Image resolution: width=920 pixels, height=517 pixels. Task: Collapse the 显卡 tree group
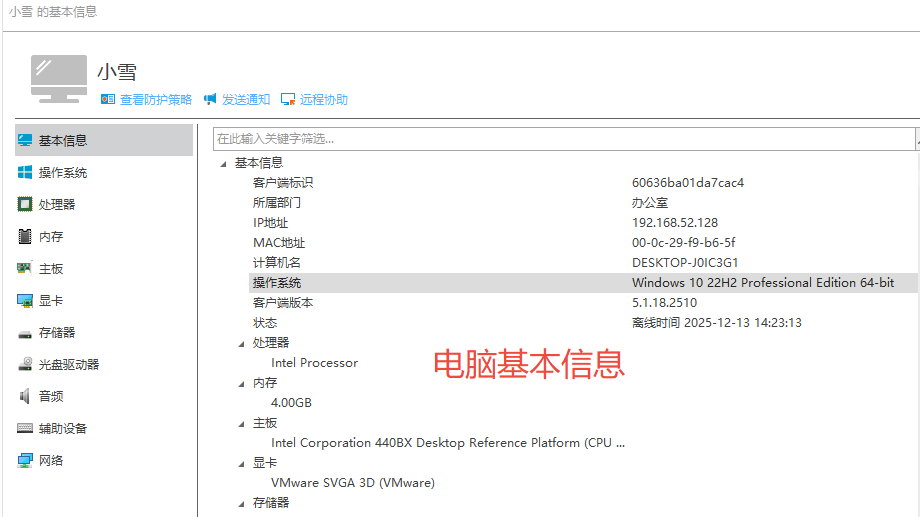pos(241,464)
